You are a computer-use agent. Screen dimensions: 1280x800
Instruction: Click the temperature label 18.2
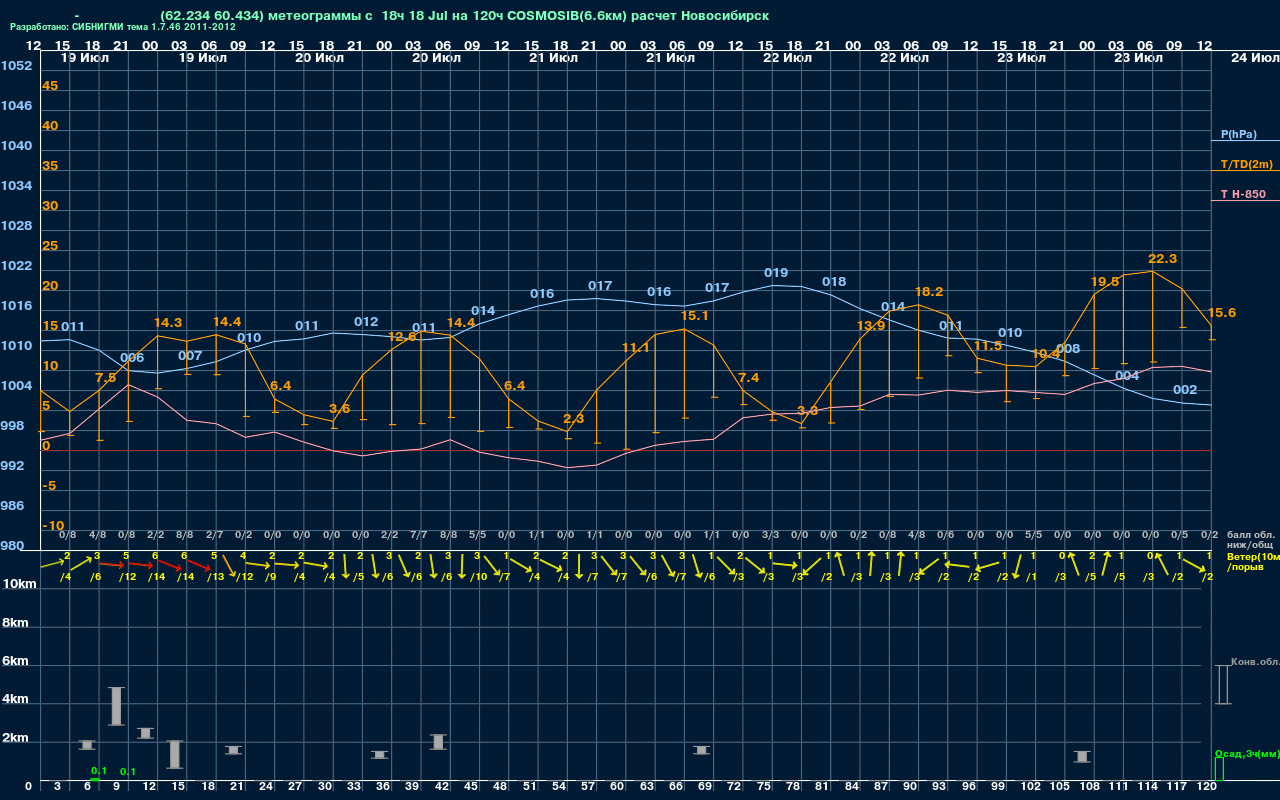[929, 292]
